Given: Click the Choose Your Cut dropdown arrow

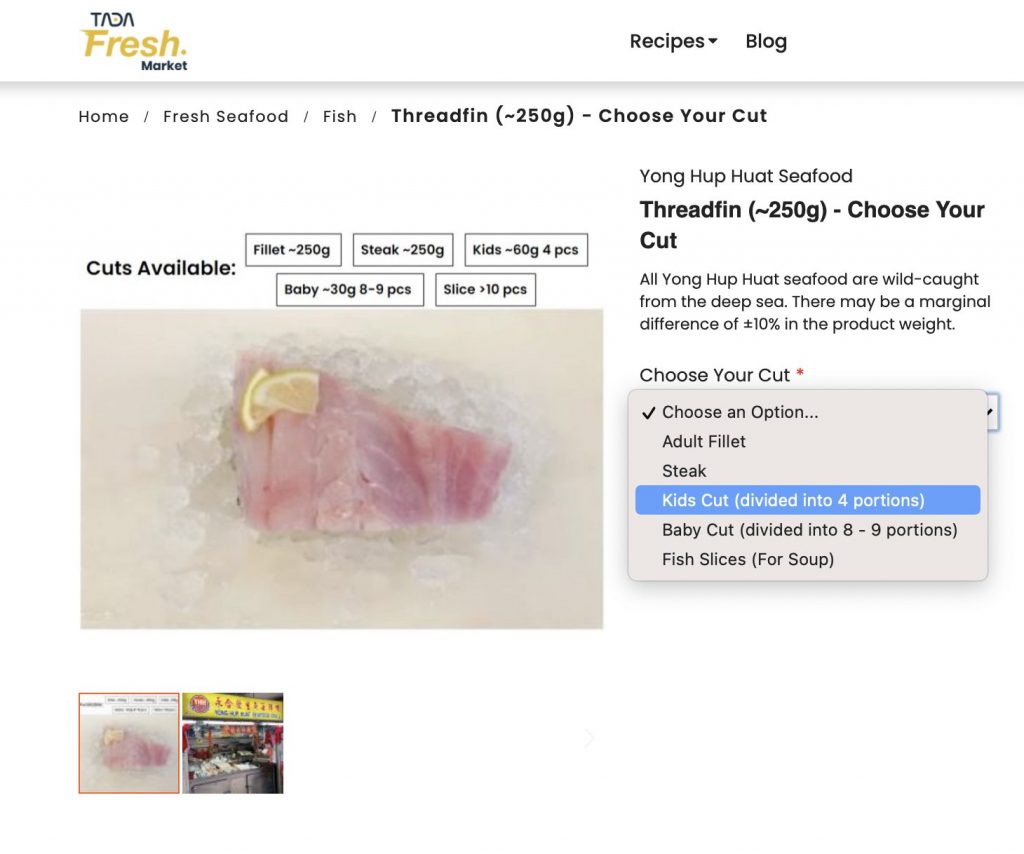Looking at the screenshot, I should [992, 411].
